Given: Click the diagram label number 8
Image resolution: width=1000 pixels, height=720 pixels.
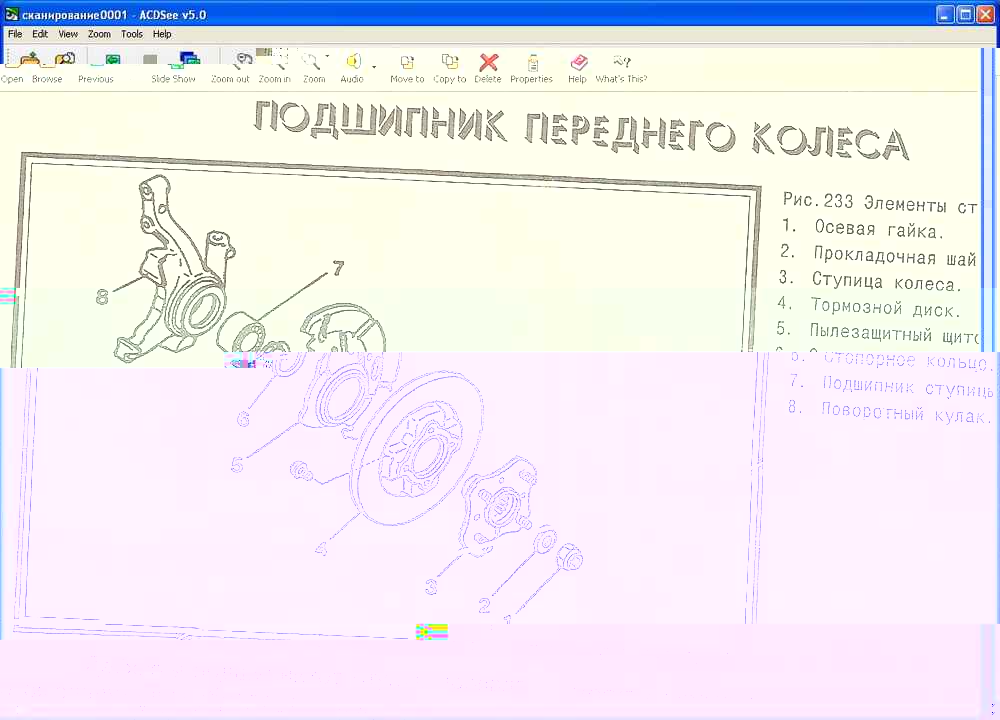Looking at the screenshot, I should coord(102,297).
